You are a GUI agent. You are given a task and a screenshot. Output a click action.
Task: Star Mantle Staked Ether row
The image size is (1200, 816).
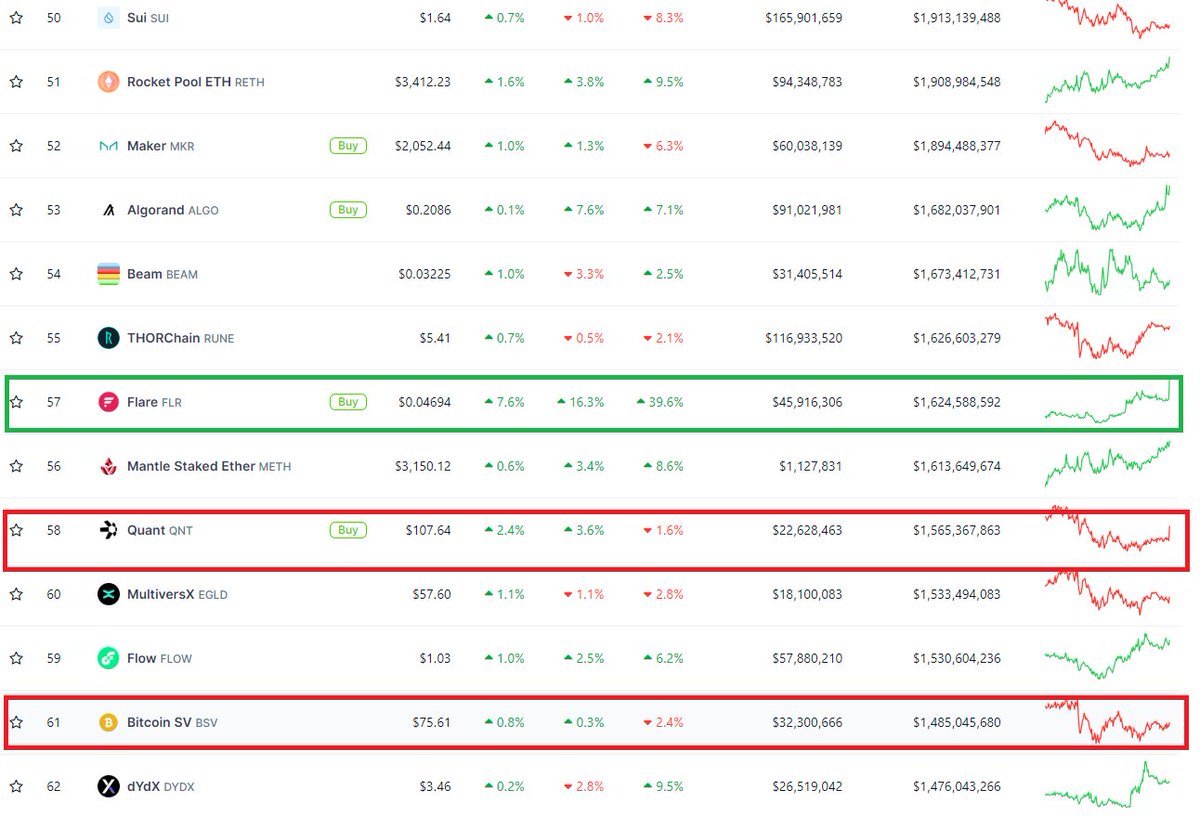[16, 466]
